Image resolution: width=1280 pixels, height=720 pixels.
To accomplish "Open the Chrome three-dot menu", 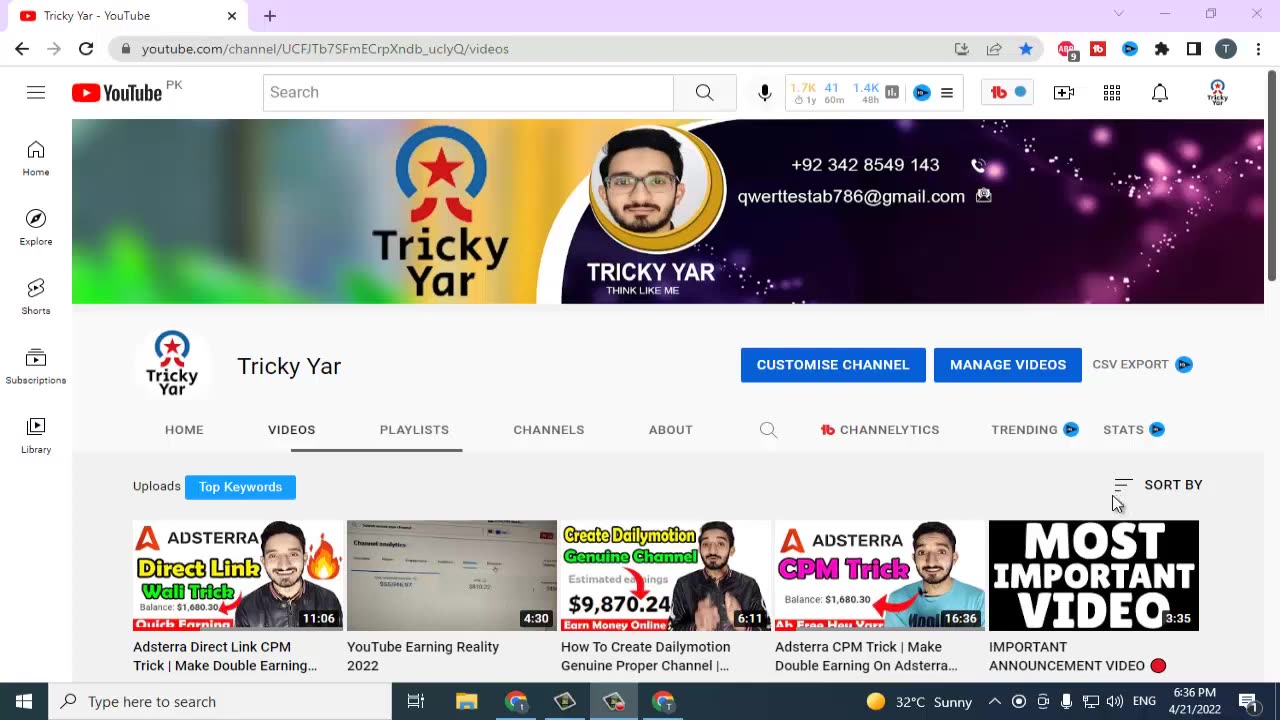I will 1258,49.
